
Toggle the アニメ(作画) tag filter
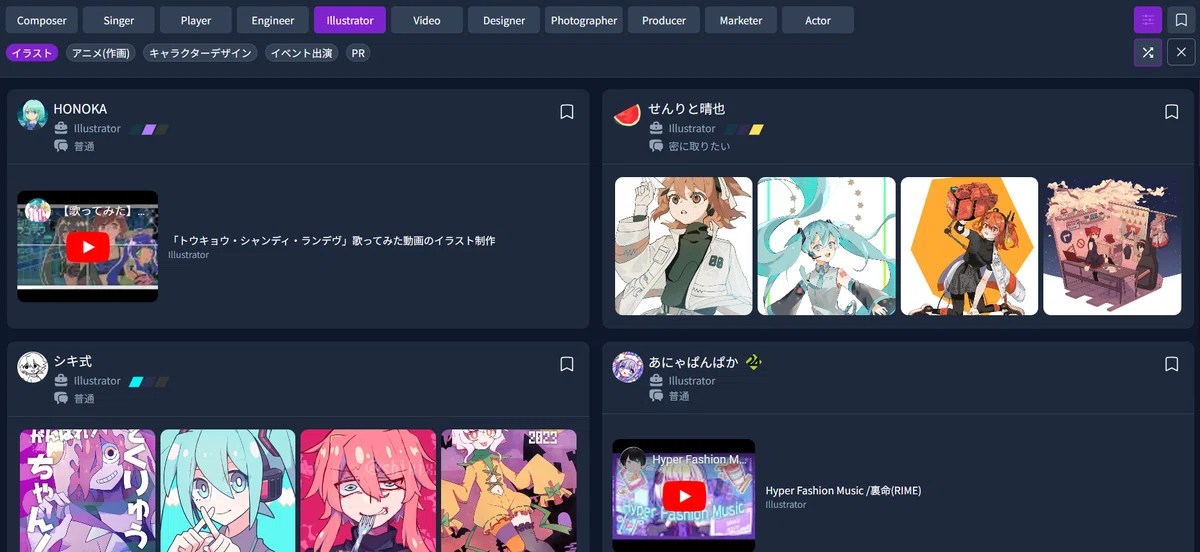[100, 53]
